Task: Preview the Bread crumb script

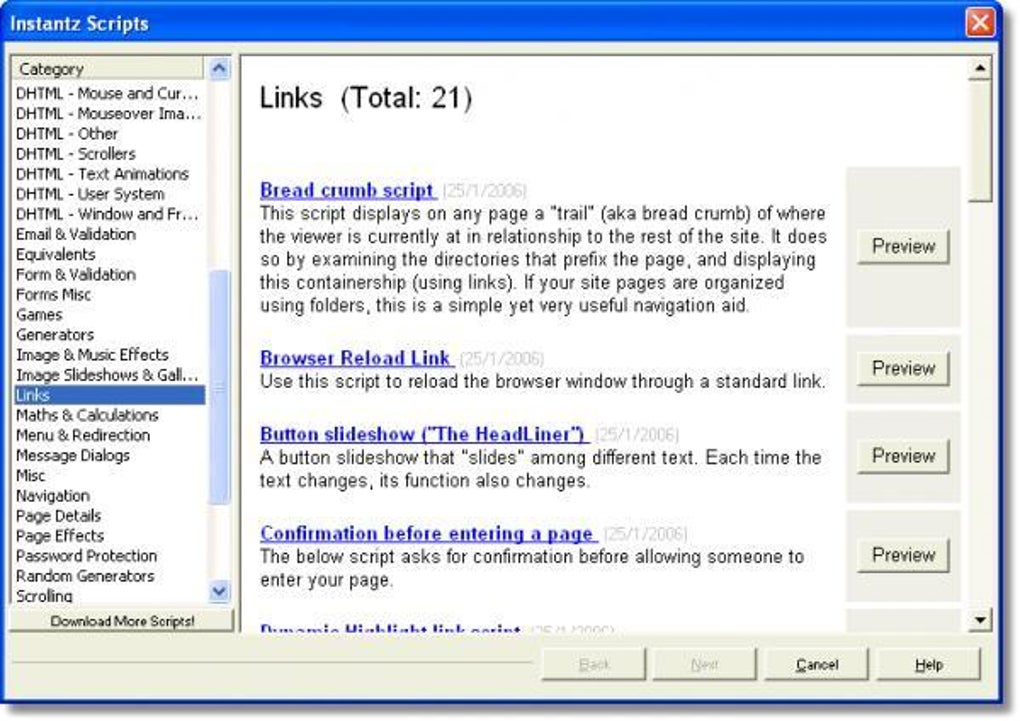Action: (x=903, y=247)
